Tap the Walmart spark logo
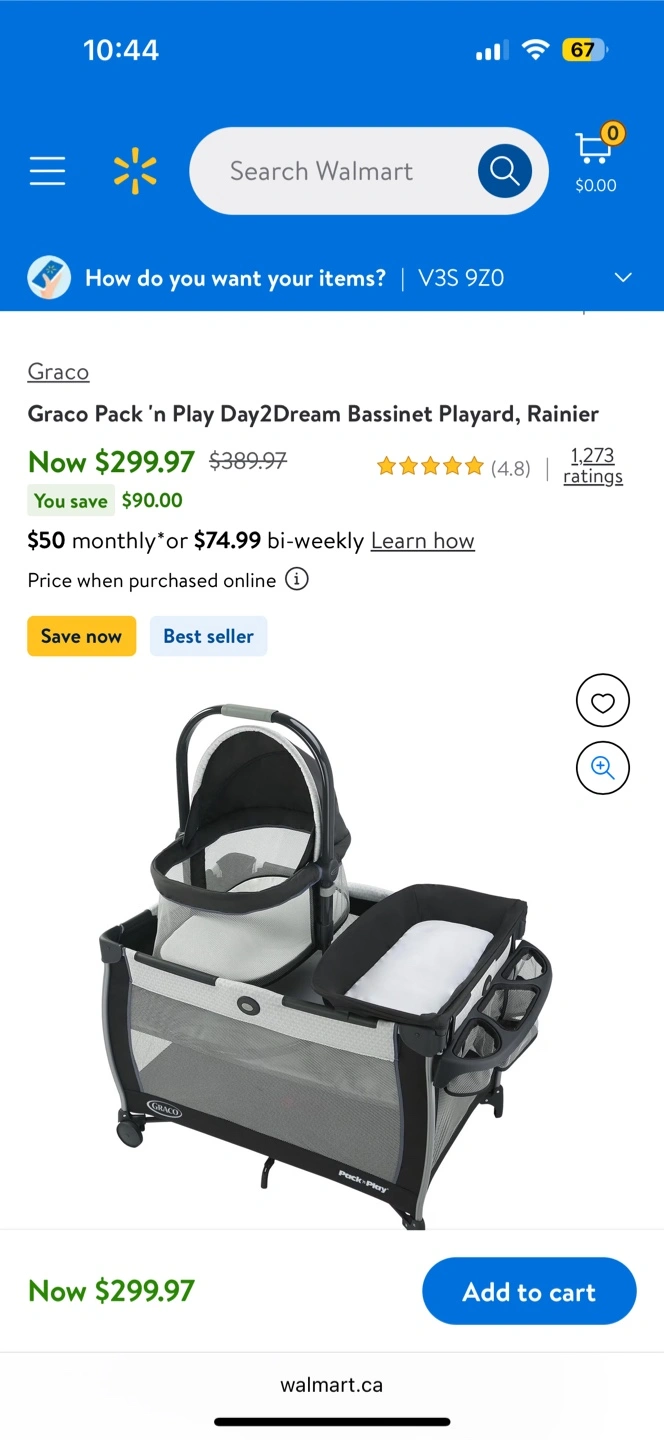This screenshot has height=1440, width=664. (135, 171)
